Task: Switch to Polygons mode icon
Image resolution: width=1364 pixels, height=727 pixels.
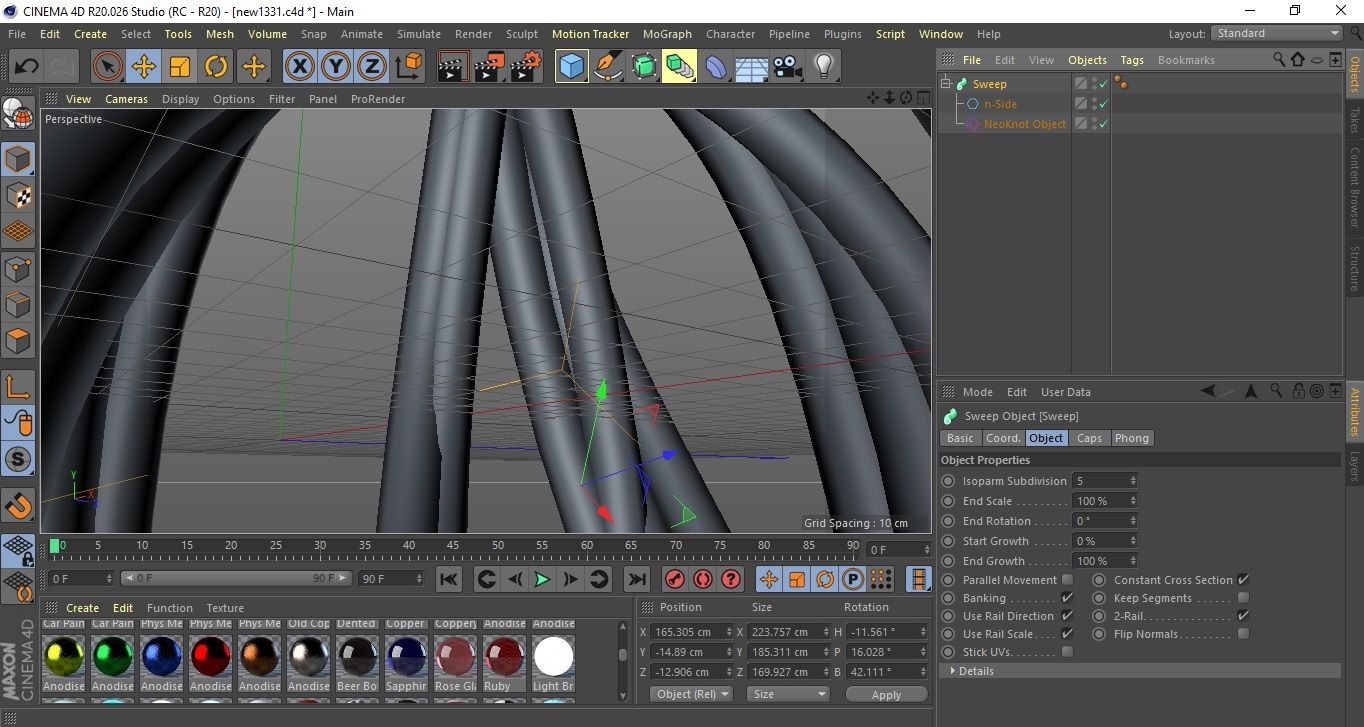Action: tap(18, 341)
